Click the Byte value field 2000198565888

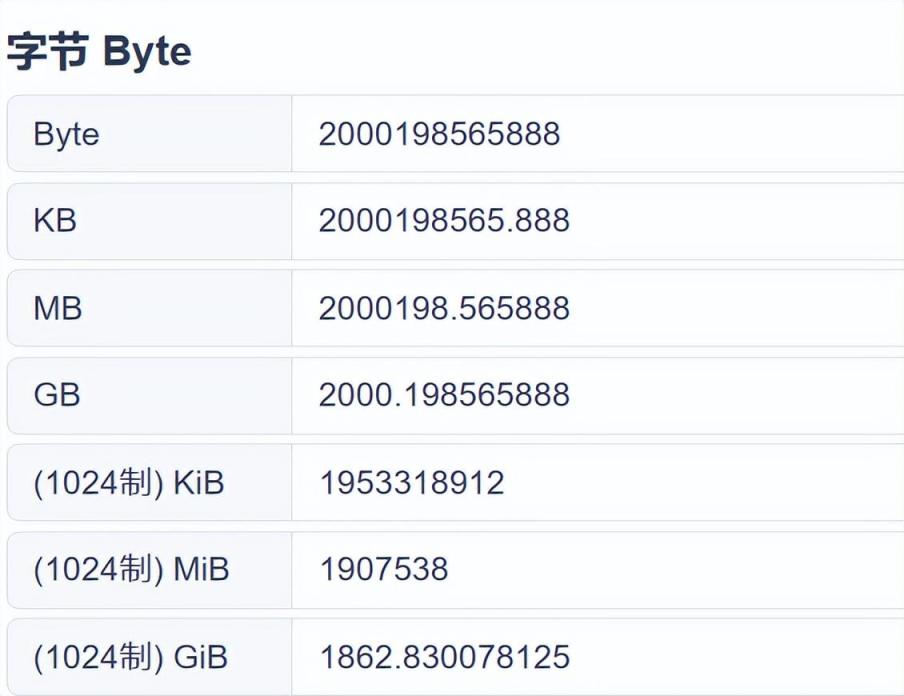pos(440,134)
